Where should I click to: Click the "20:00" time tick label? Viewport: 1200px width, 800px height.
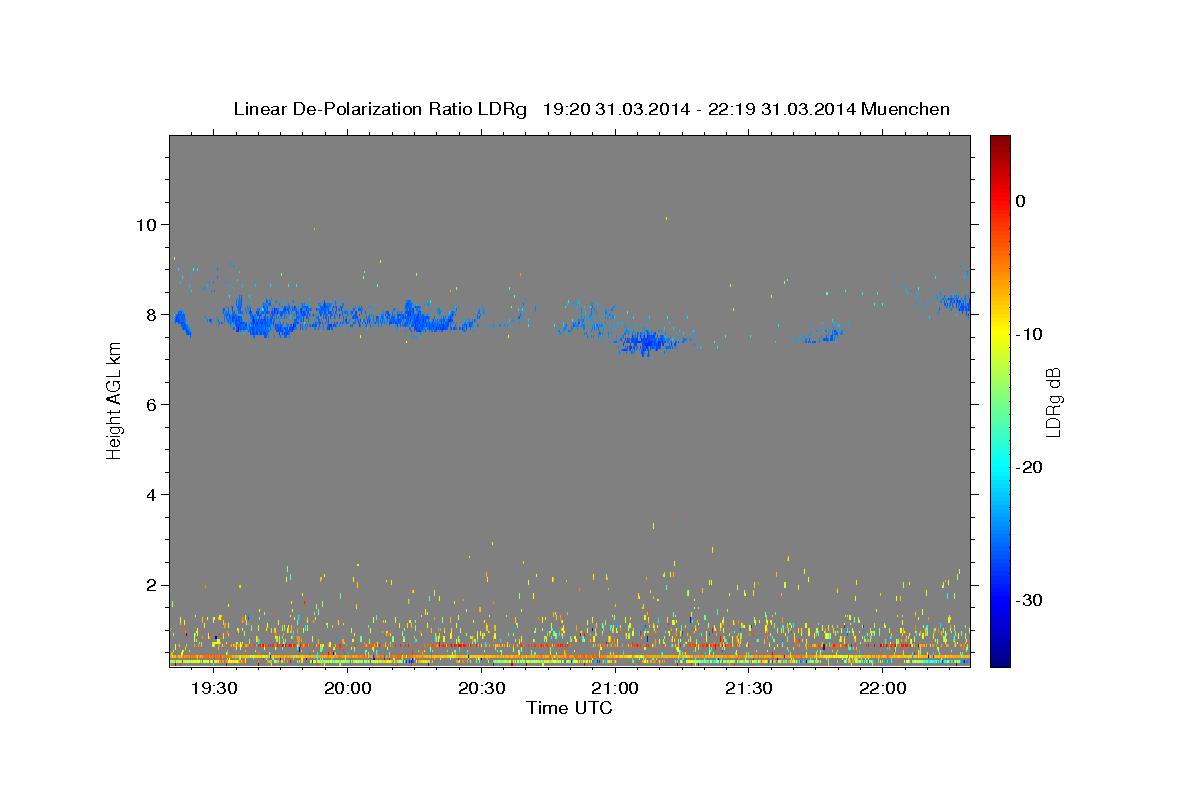coord(348,688)
